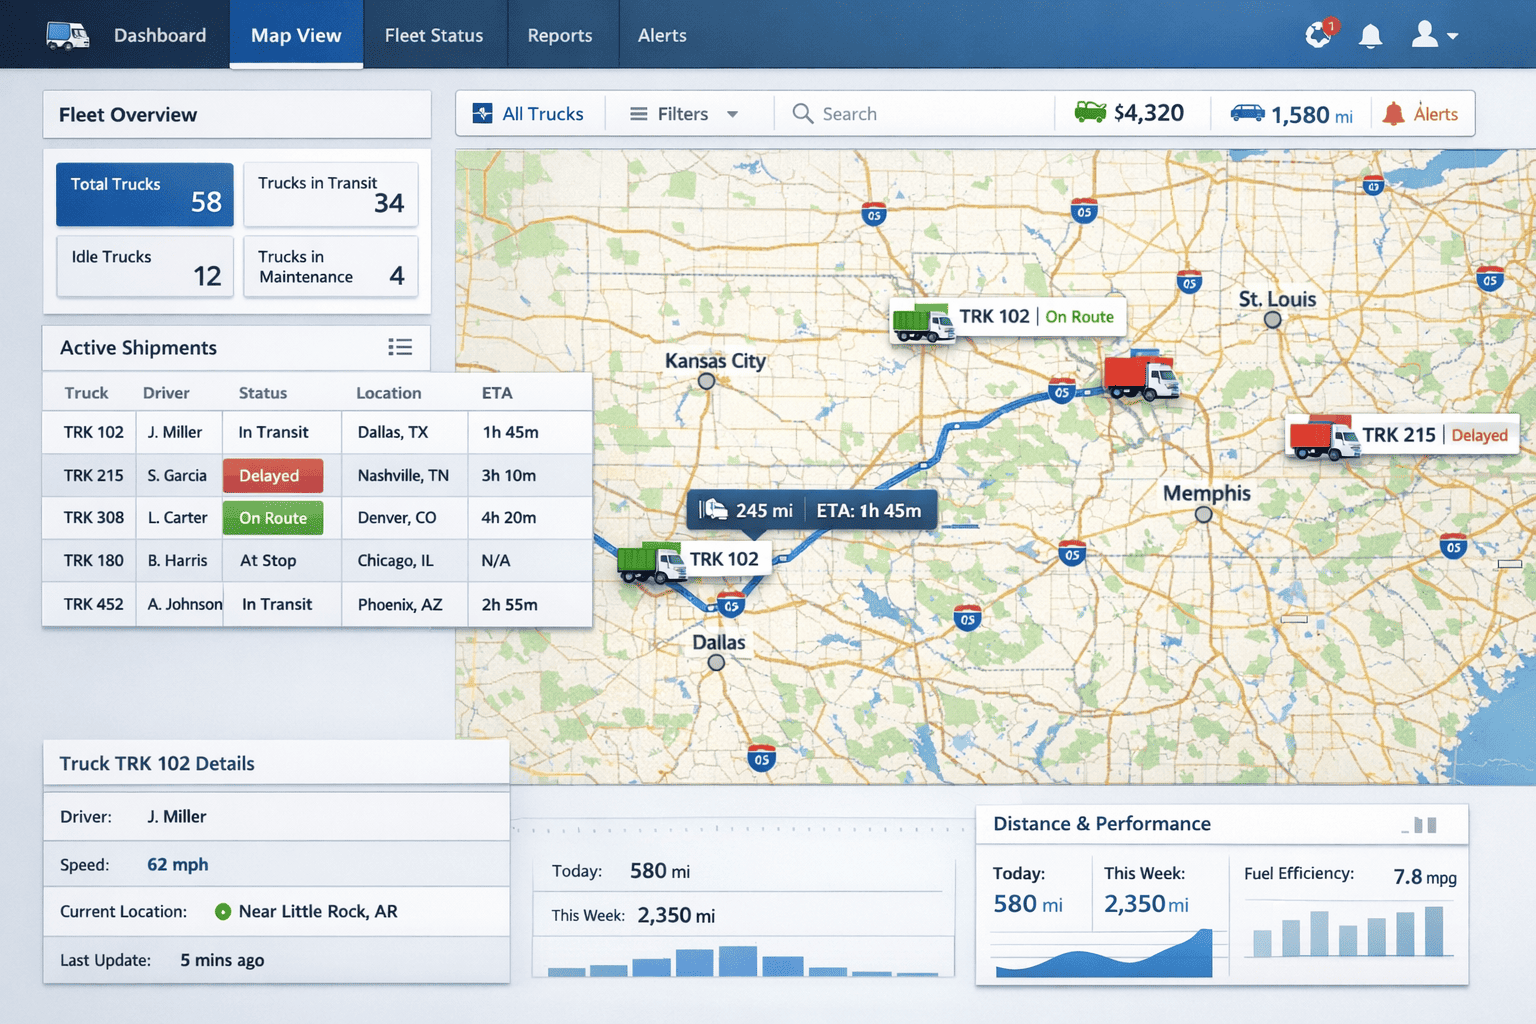Click the truck logo in navigation bar

[x=67, y=35]
